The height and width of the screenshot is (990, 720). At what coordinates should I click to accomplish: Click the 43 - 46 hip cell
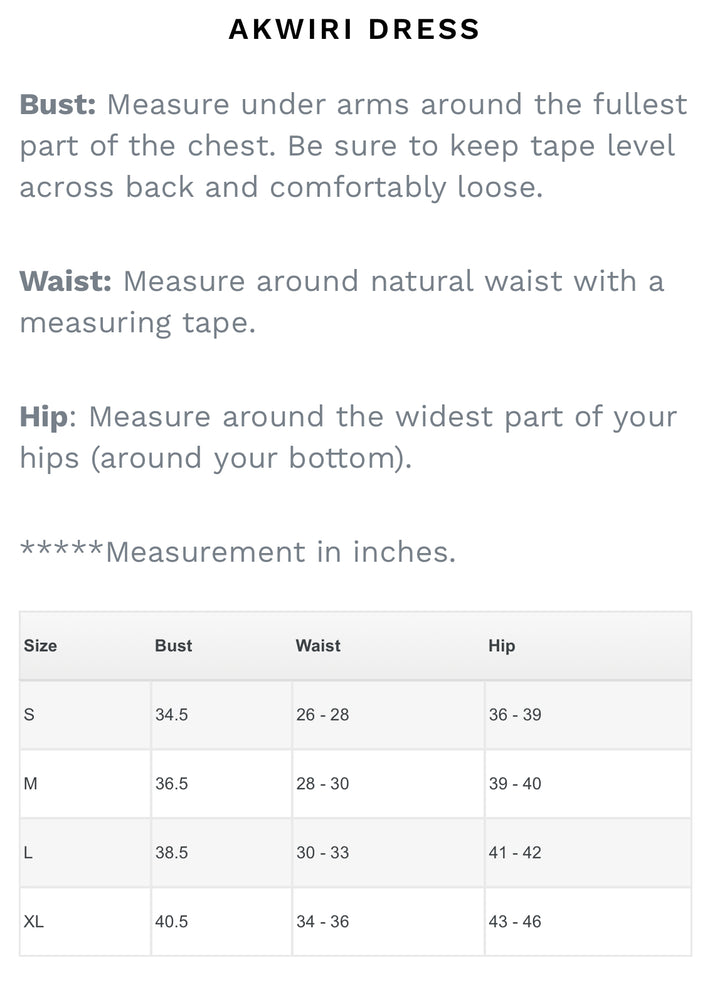tap(515, 922)
